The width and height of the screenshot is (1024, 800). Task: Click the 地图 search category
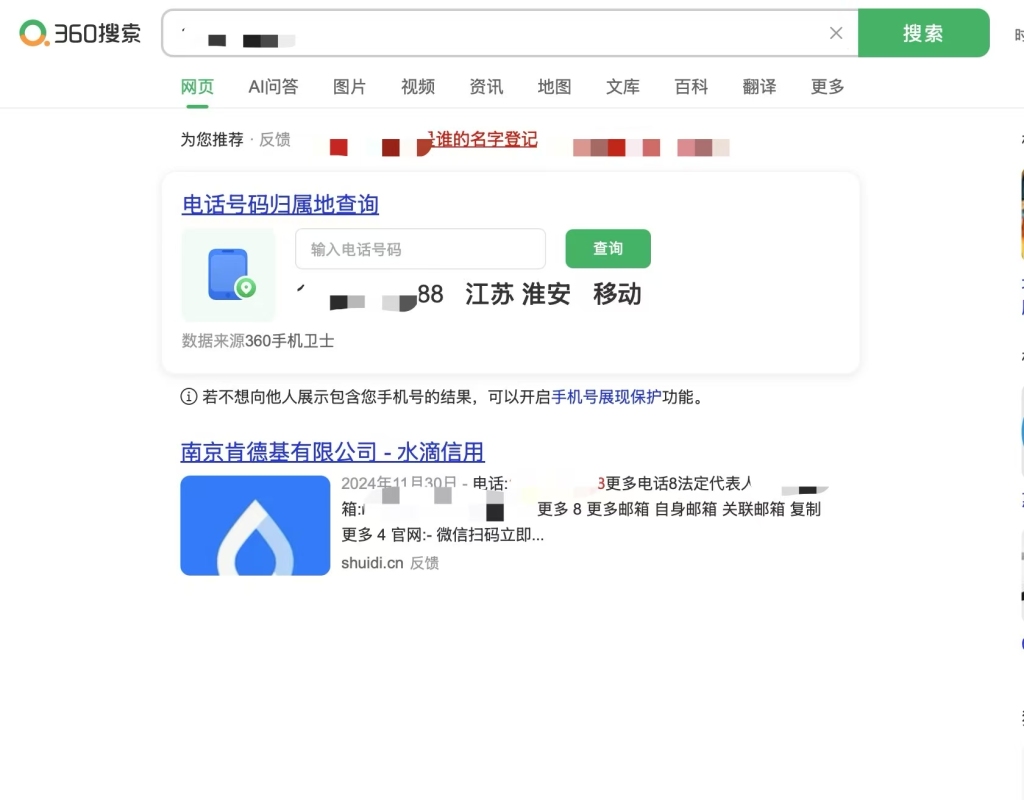coord(554,87)
